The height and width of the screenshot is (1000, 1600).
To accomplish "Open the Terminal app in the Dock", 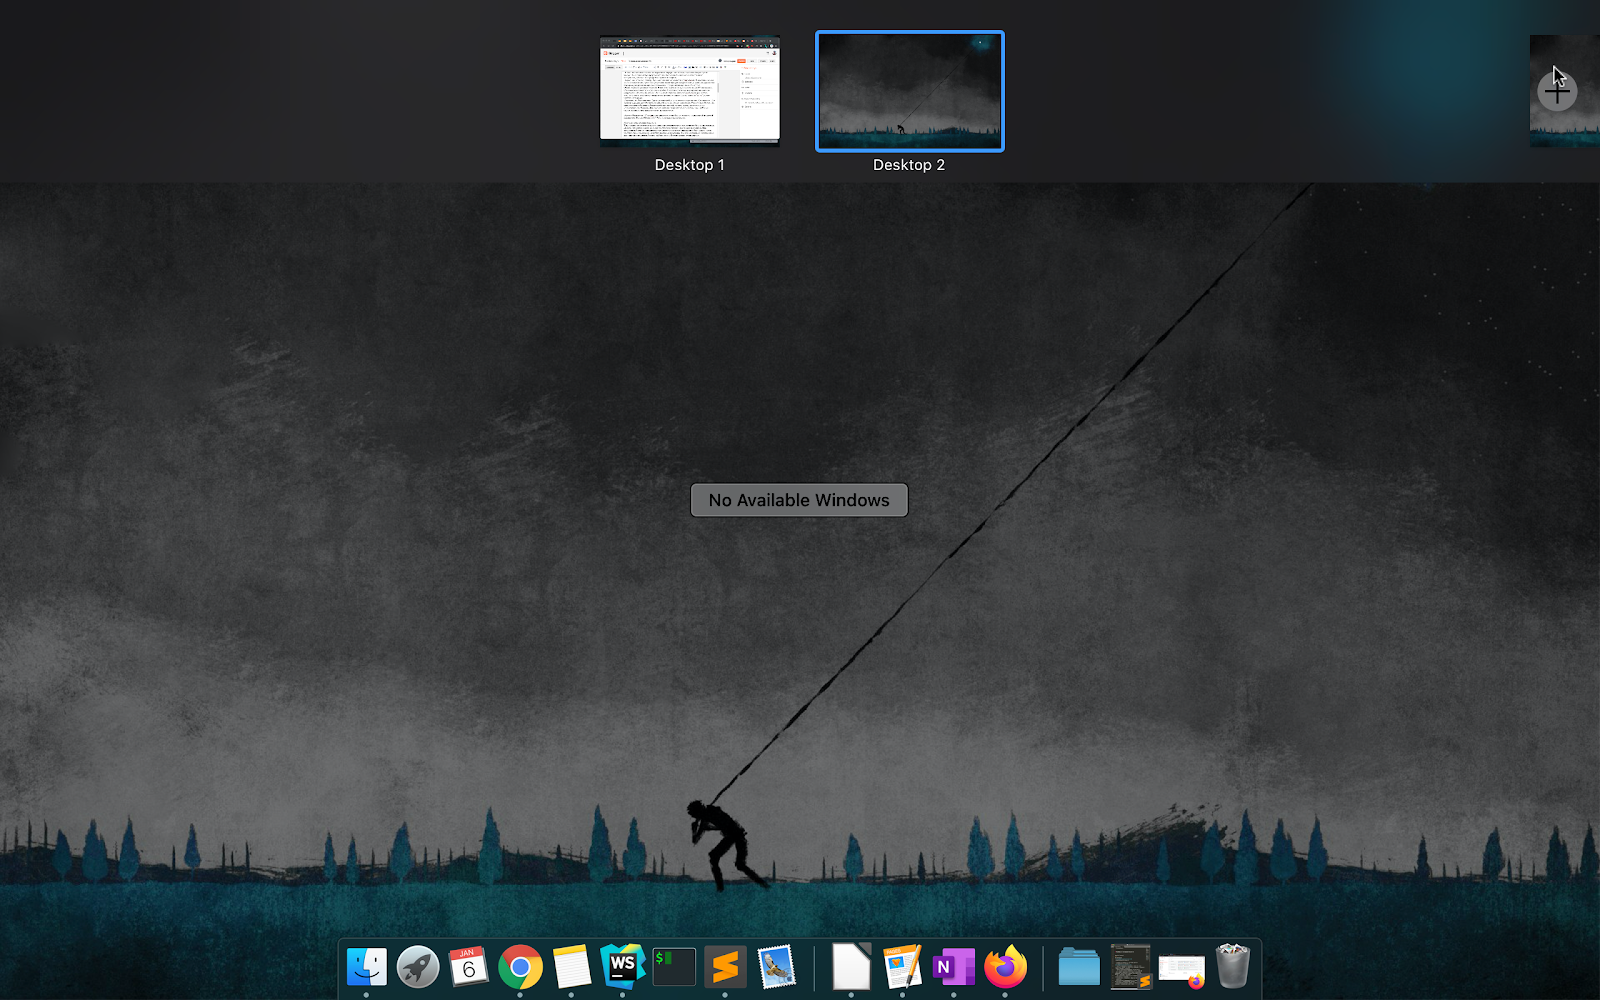I will [674, 967].
